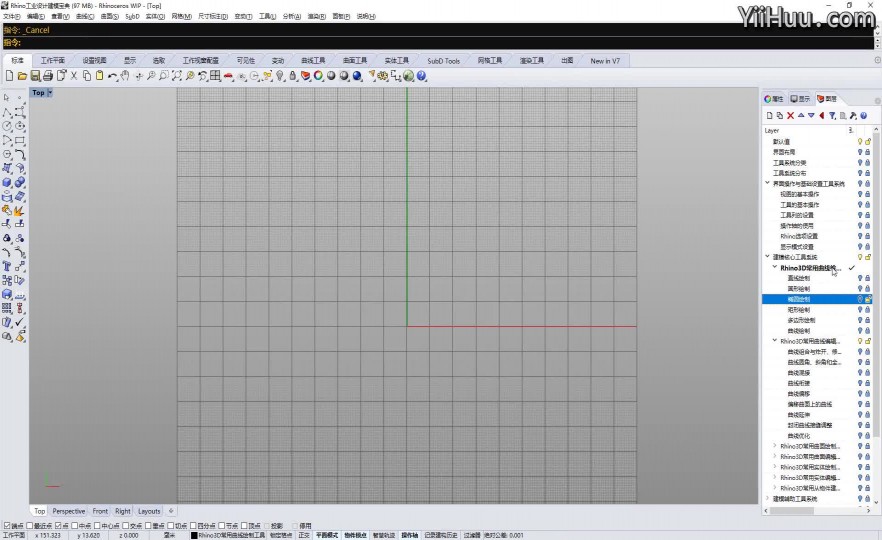
Task: Switch to the Perspective viewport tab
Action: pyautogui.click(x=69, y=511)
